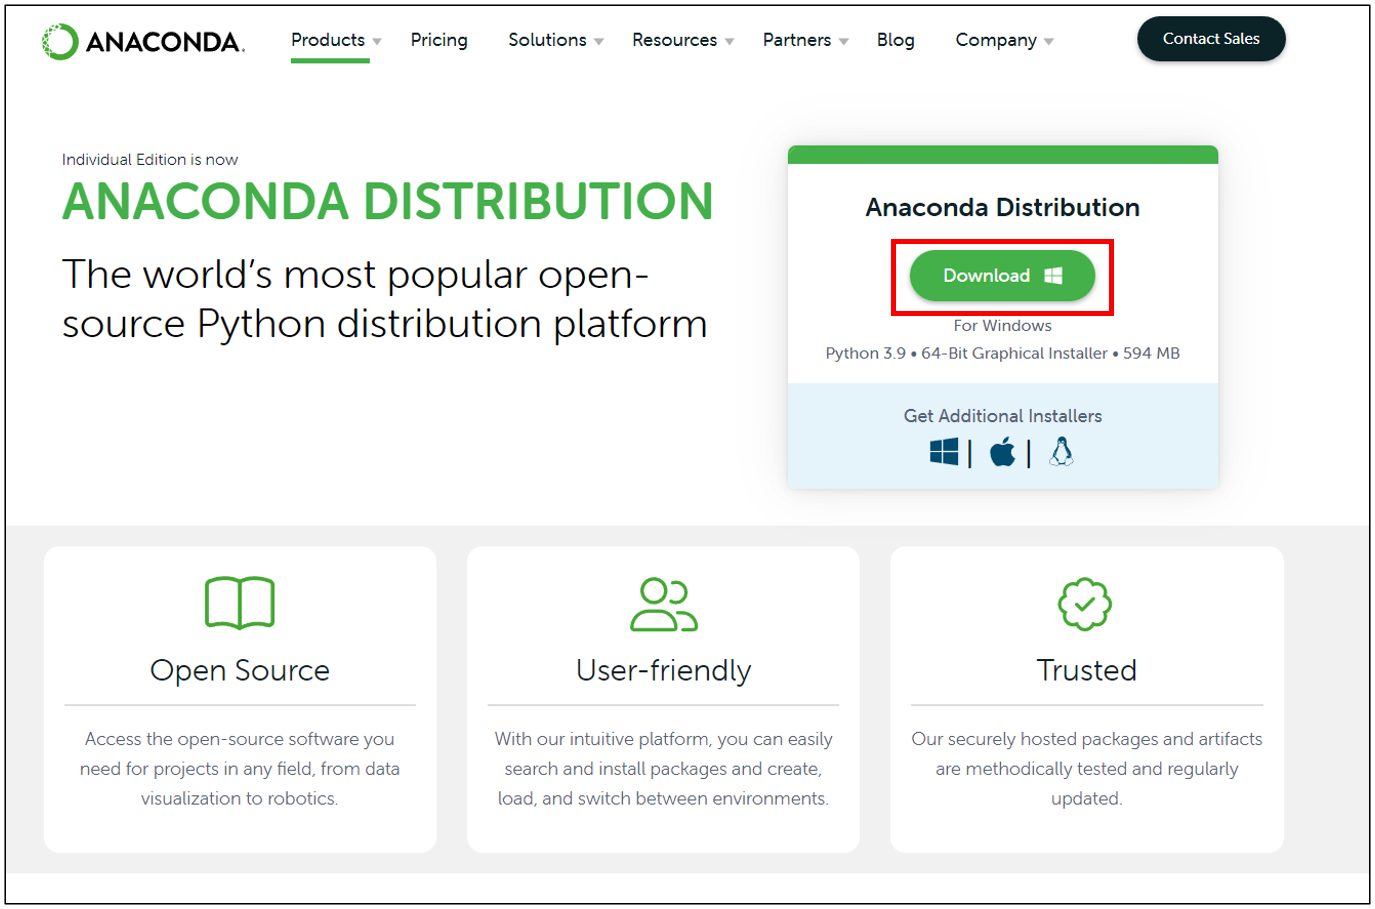This screenshot has width=1375, height=909.
Task: Open the Resources menu
Action: (675, 40)
